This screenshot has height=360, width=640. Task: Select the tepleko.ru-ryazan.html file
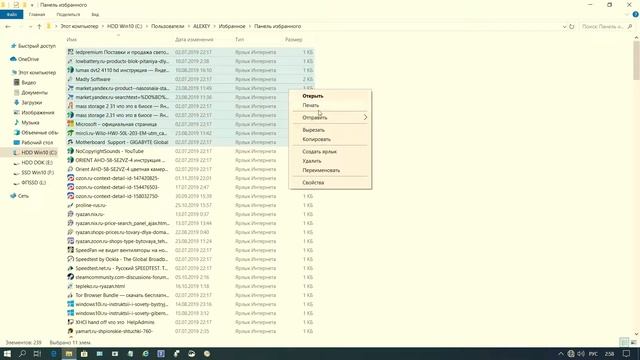click(x=100, y=286)
